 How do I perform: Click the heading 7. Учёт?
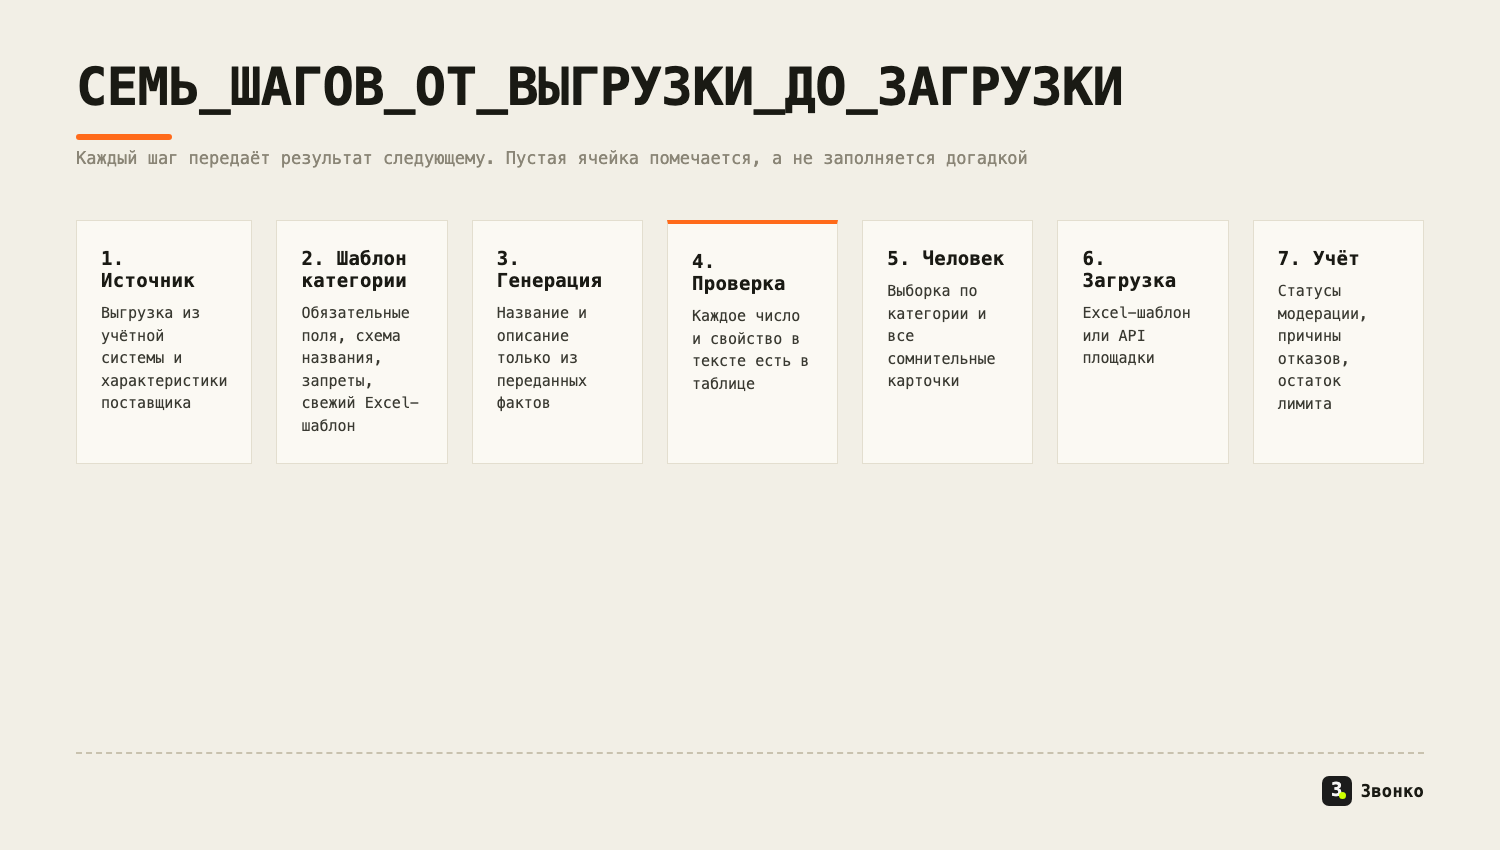(x=1318, y=258)
